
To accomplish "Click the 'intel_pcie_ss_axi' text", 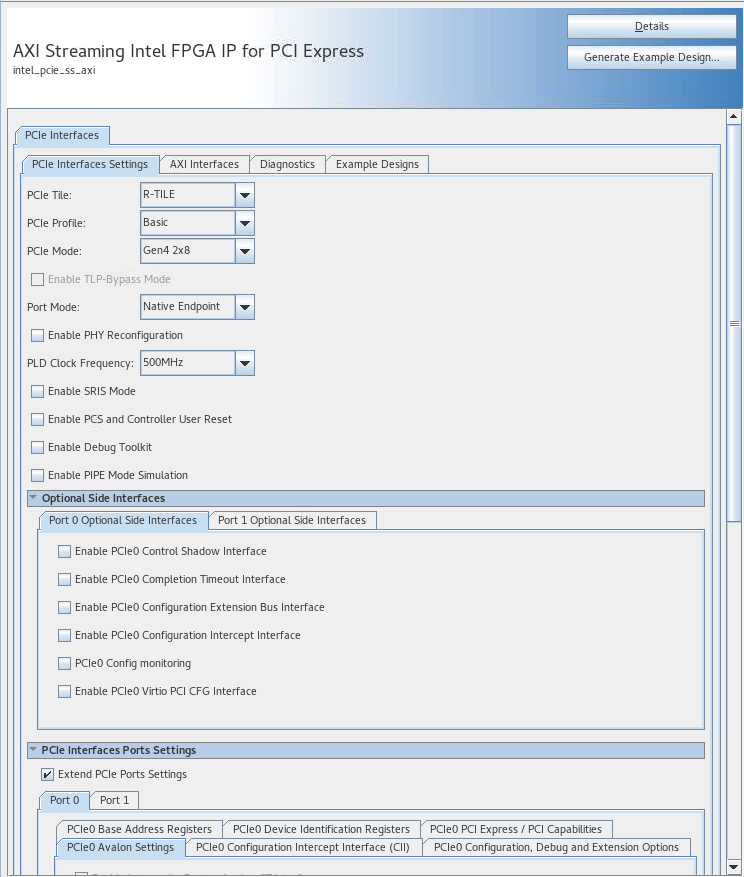I will (x=54, y=70).
